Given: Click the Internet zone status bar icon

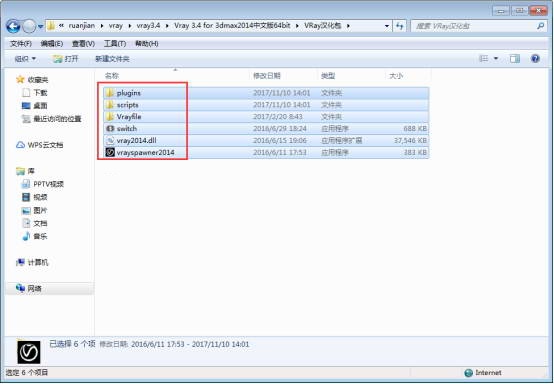Looking at the screenshot, I should pos(468,373).
